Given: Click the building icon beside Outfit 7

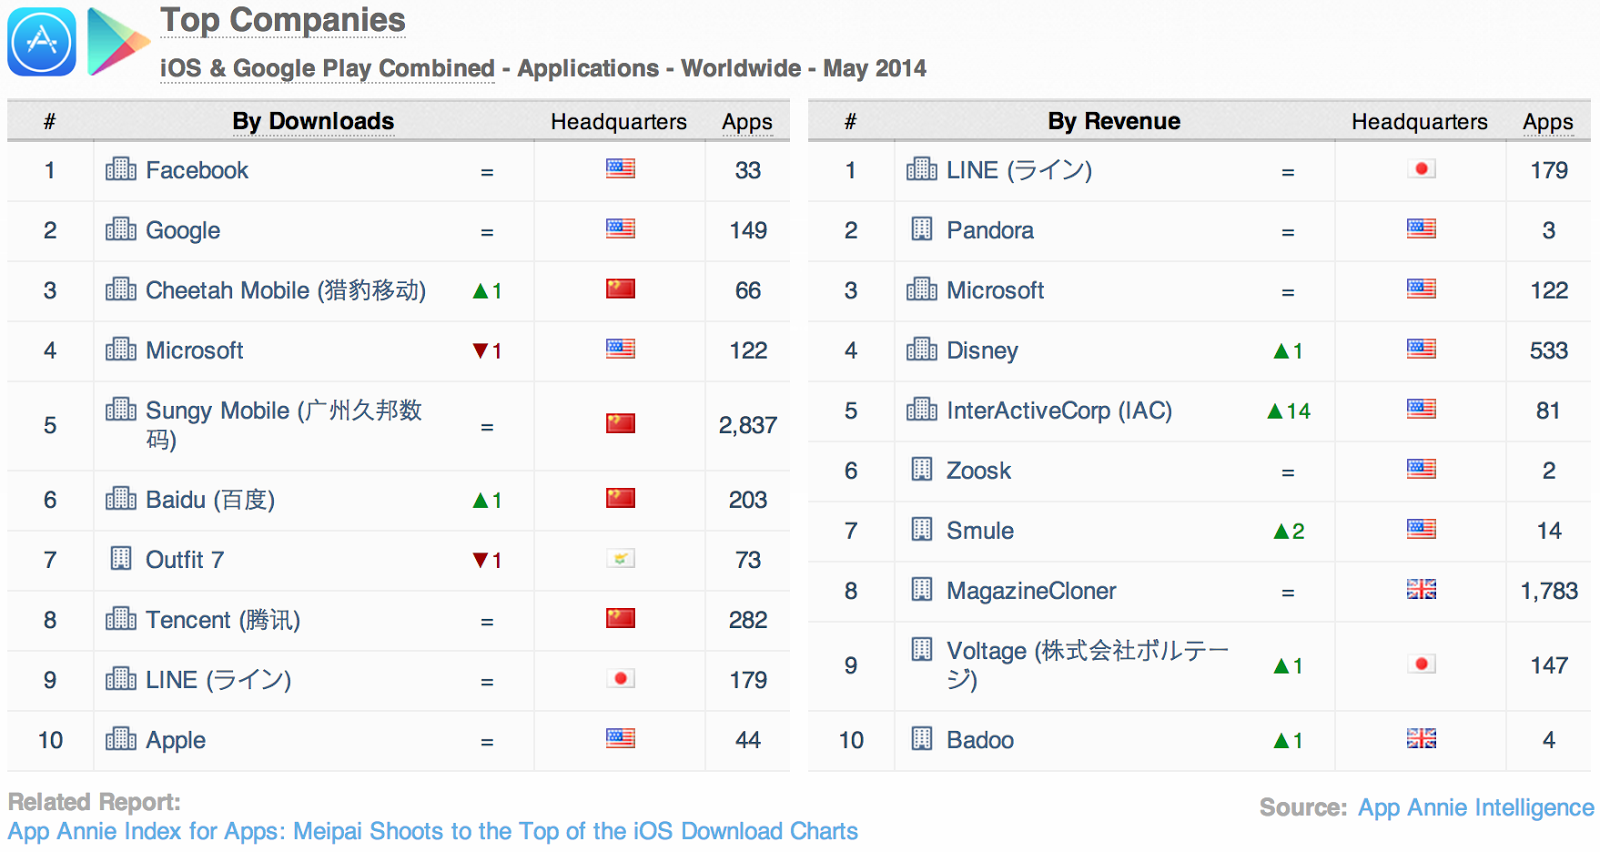Looking at the screenshot, I should (x=121, y=558).
